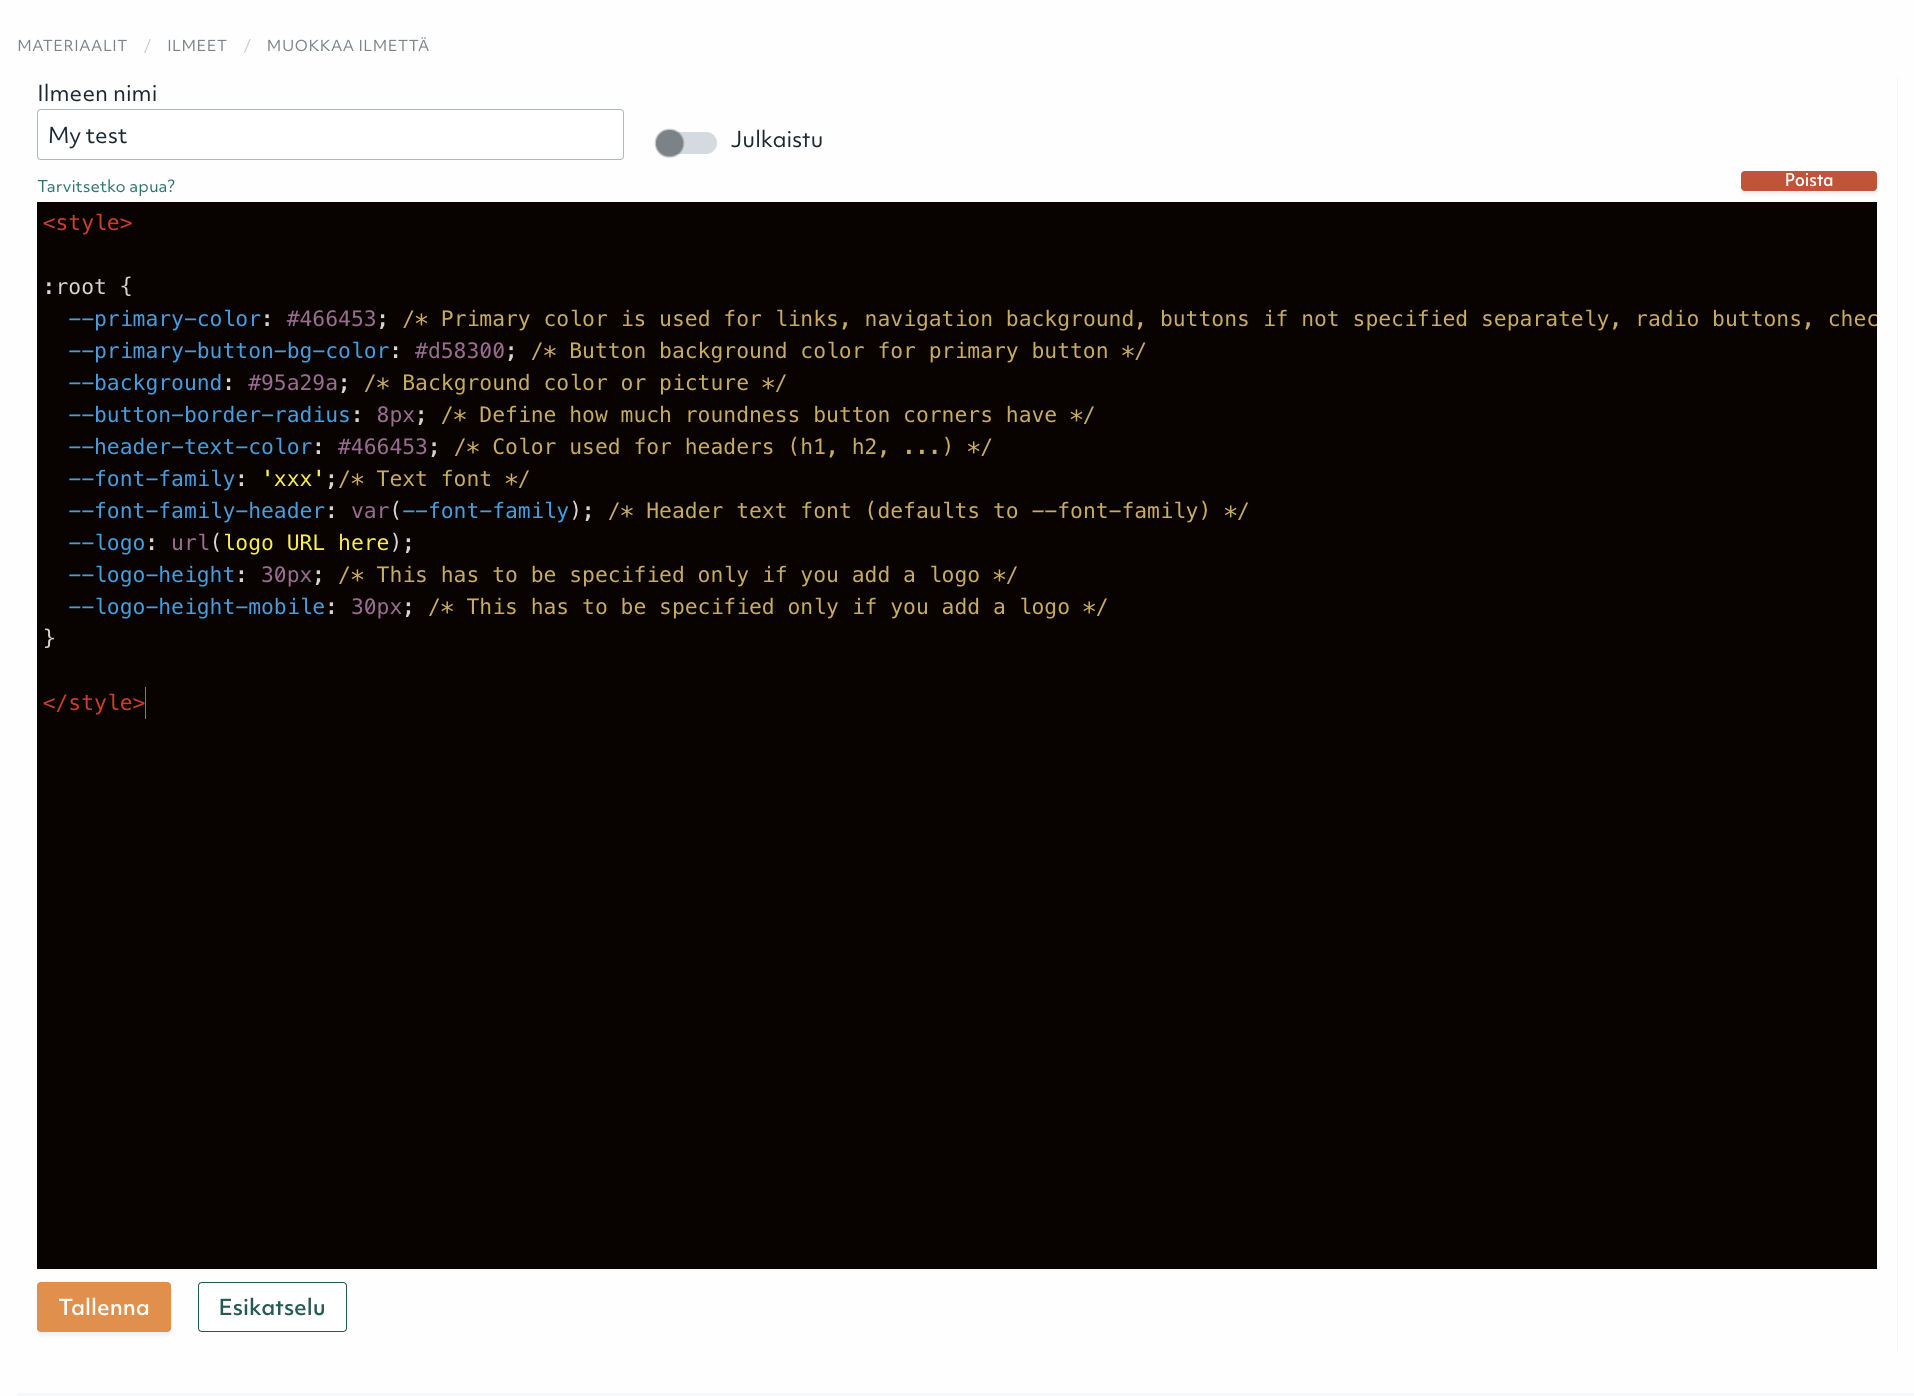The height and width of the screenshot is (1396, 1914).
Task: Click the var(--font-family) value
Action: tap(466, 511)
